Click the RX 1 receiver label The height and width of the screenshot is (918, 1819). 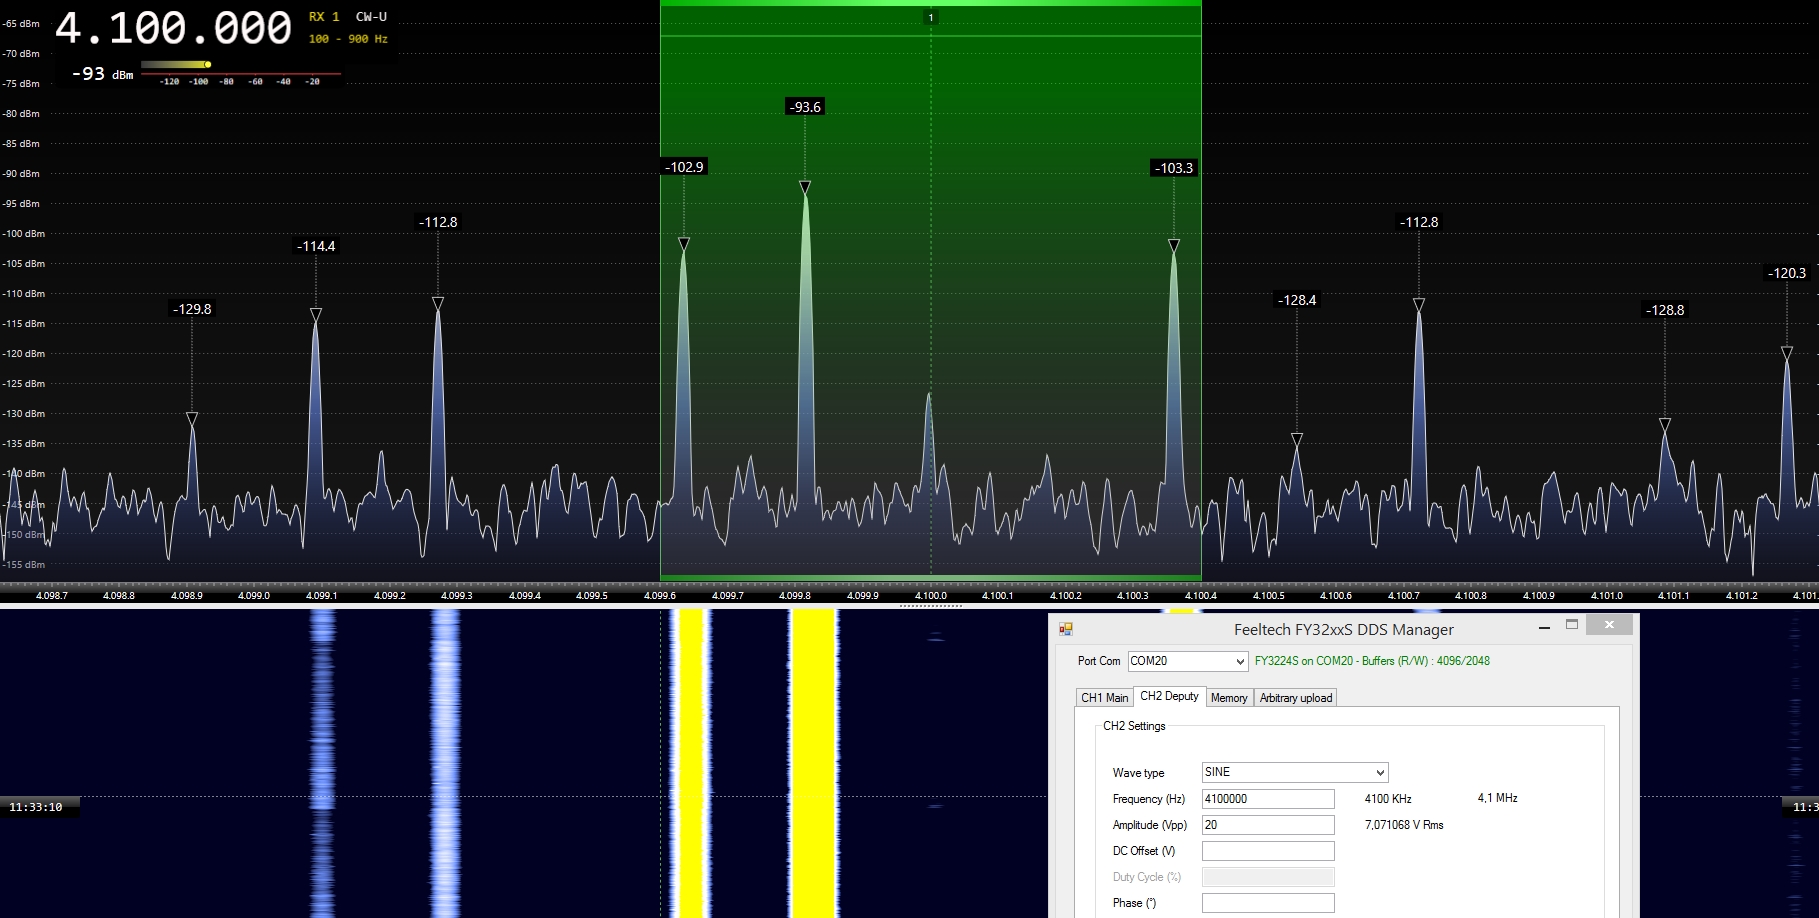point(324,17)
